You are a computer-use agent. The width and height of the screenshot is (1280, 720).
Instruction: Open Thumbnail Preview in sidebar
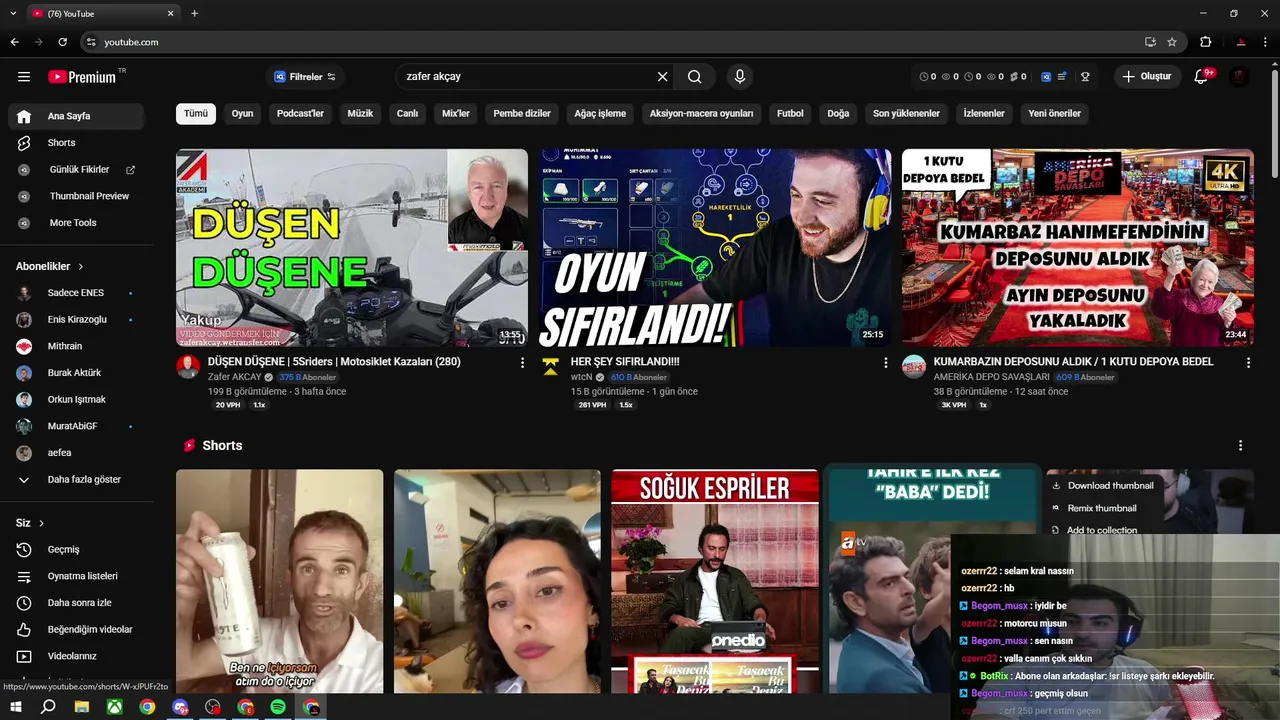(76, 196)
